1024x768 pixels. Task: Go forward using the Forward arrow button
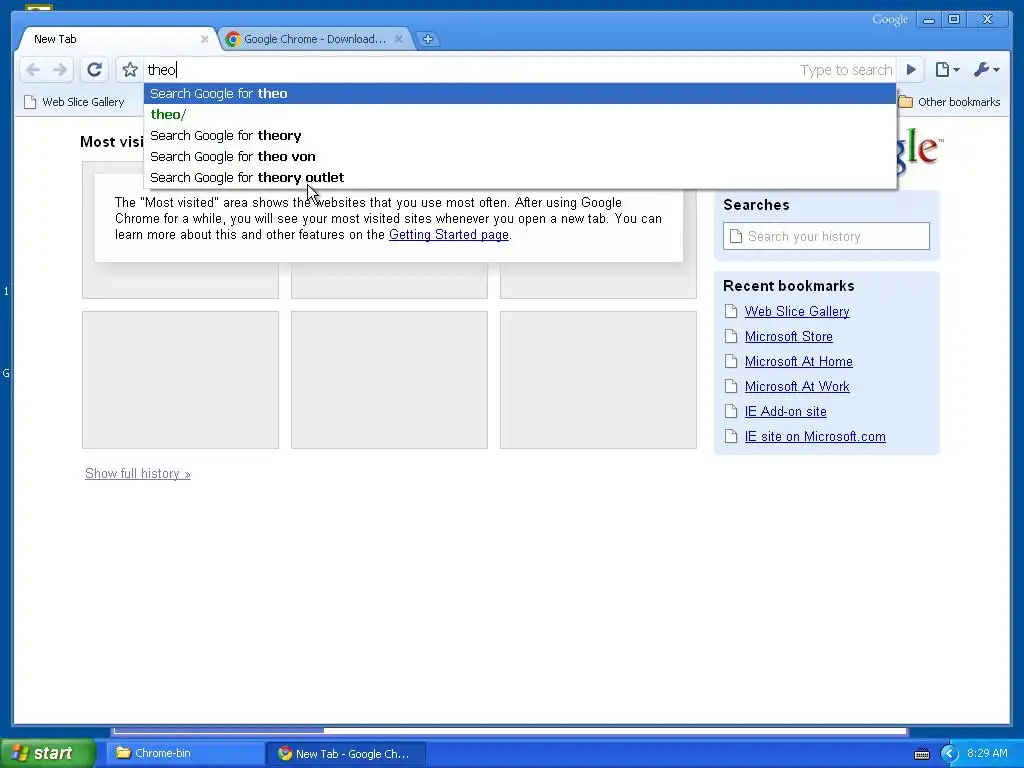60,69
